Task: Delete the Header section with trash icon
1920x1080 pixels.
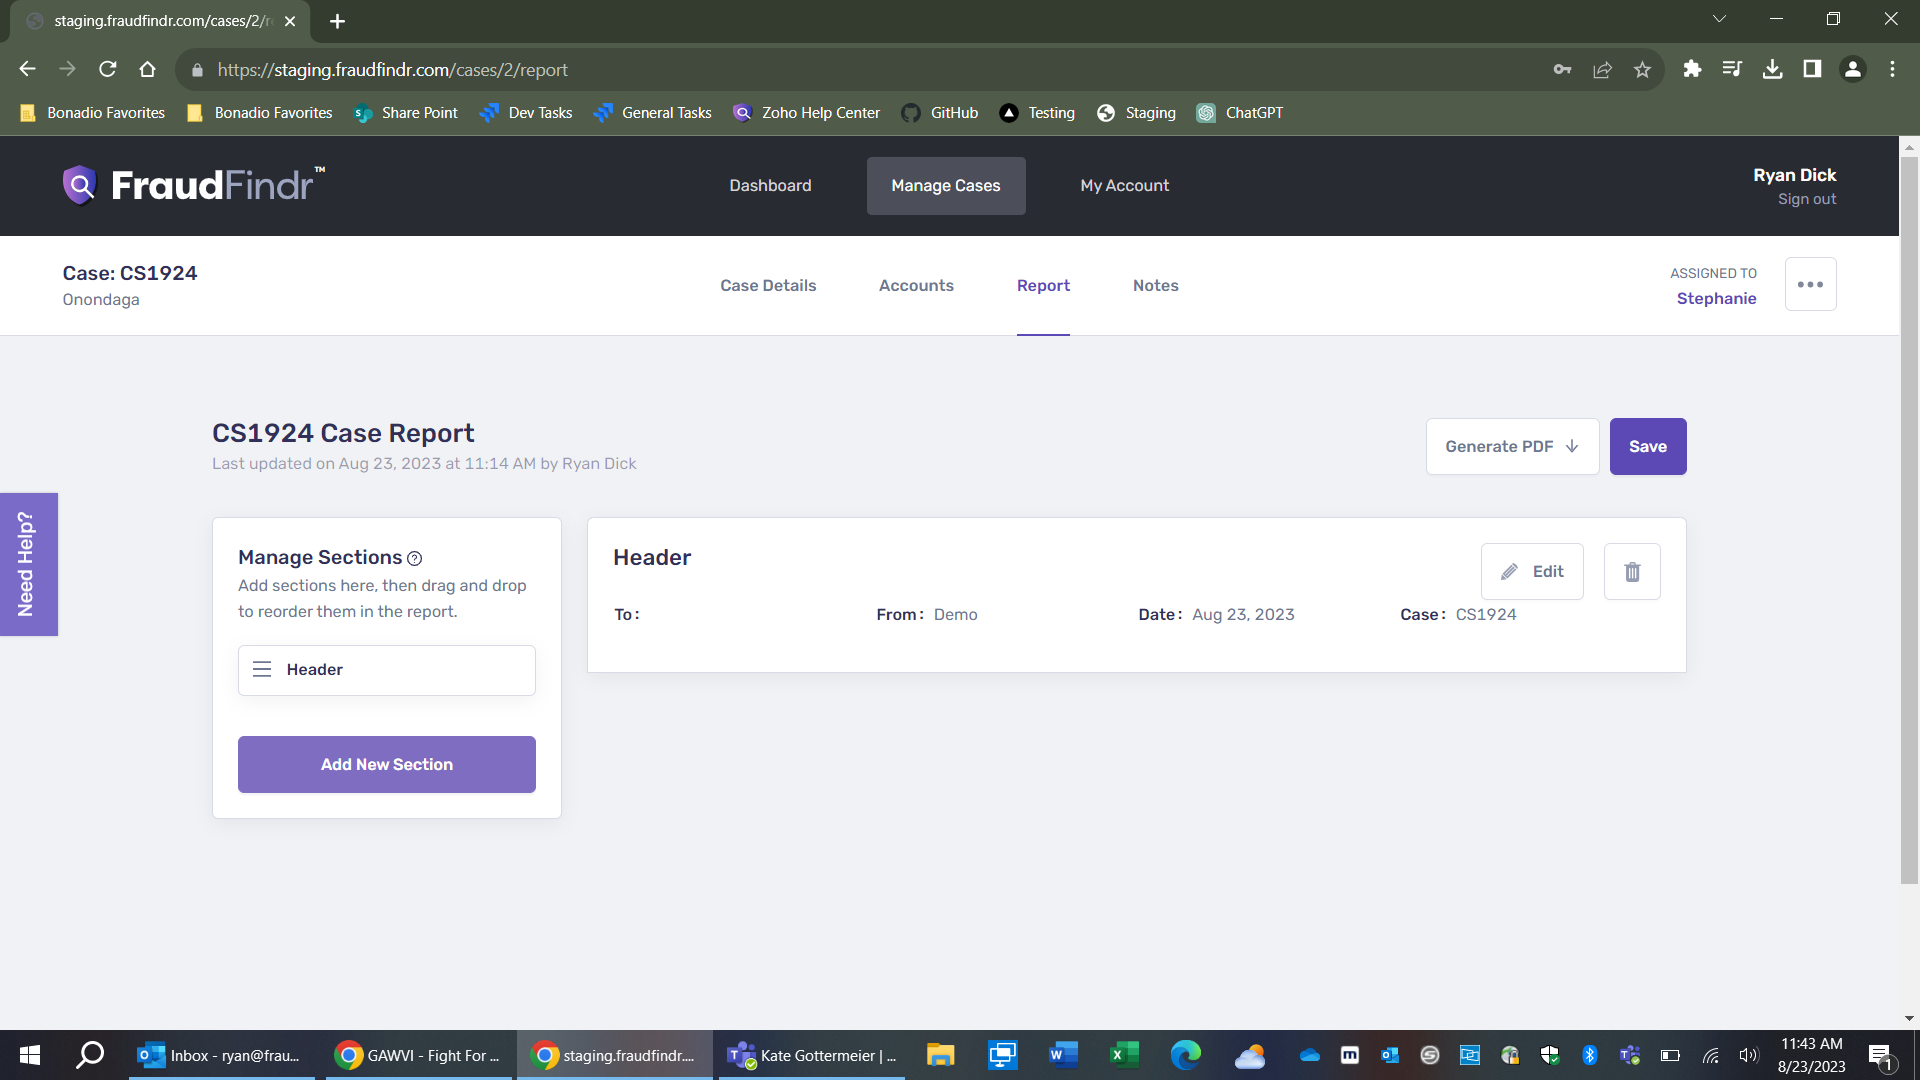Action: [1631, 572]
